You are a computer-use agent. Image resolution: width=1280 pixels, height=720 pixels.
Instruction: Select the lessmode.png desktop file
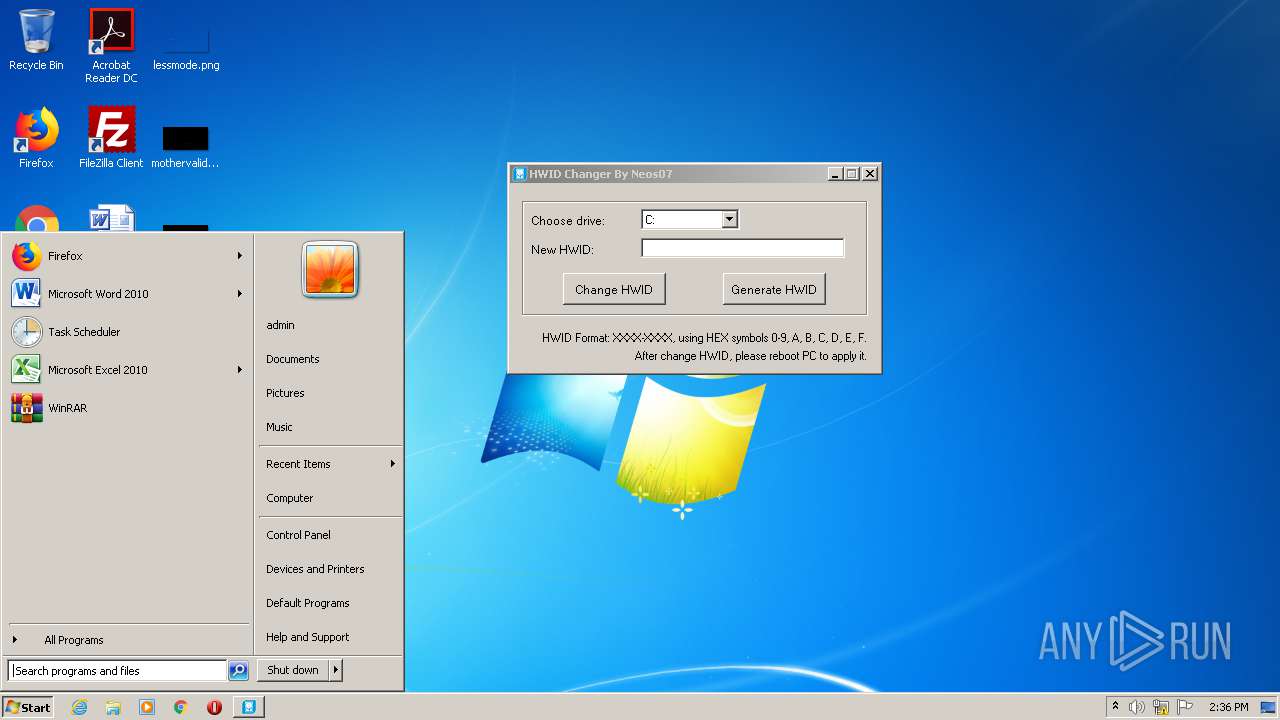click(x=186, y=48)
